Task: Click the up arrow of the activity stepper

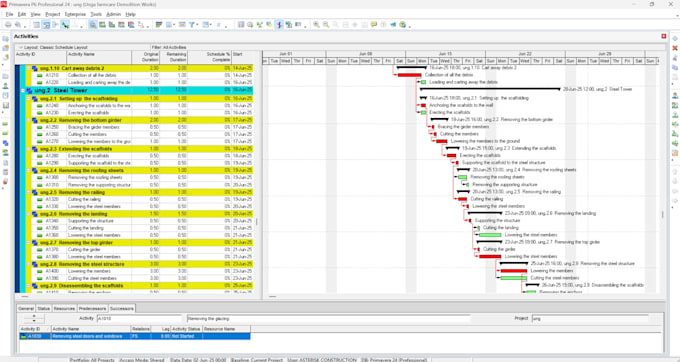Action: tap(33, 316)
